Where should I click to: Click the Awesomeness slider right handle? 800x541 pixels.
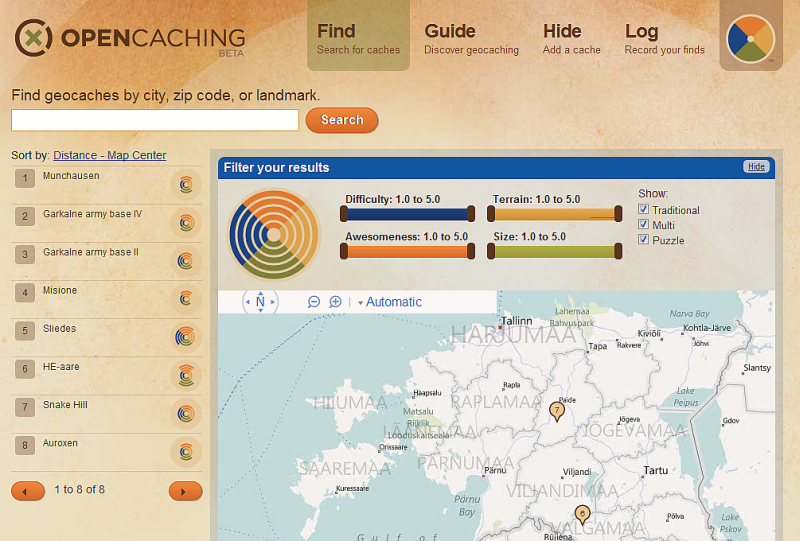[471, 251]
